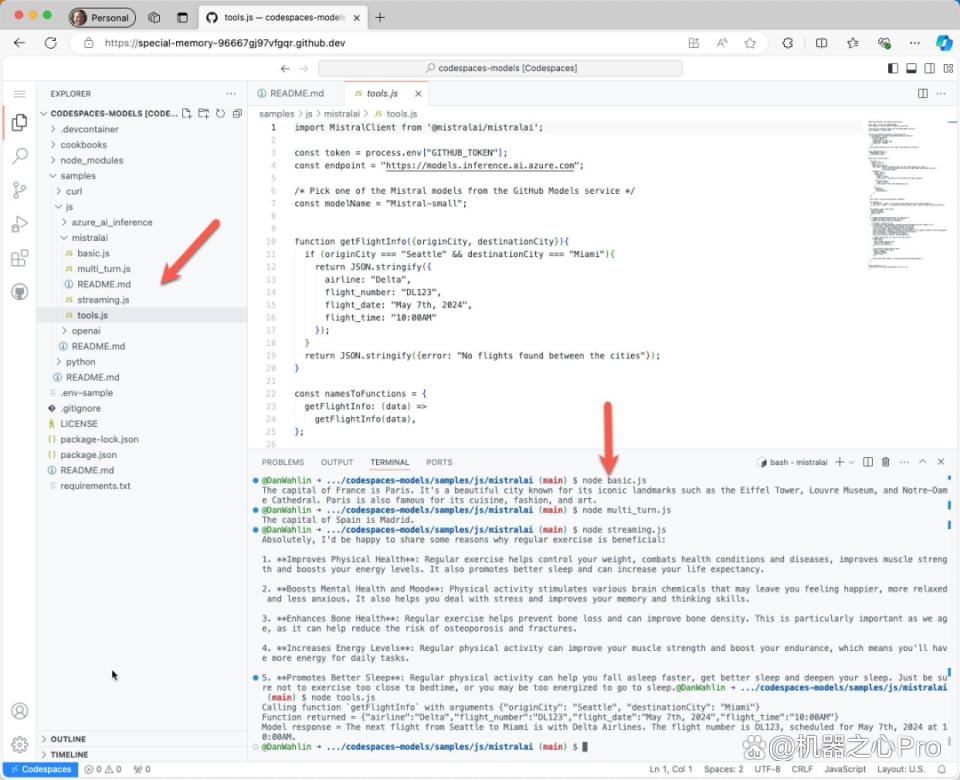This screenshot has height=780, width=960.
Task: Switch to the PROBLEMS panel tab
Action: 282,462
